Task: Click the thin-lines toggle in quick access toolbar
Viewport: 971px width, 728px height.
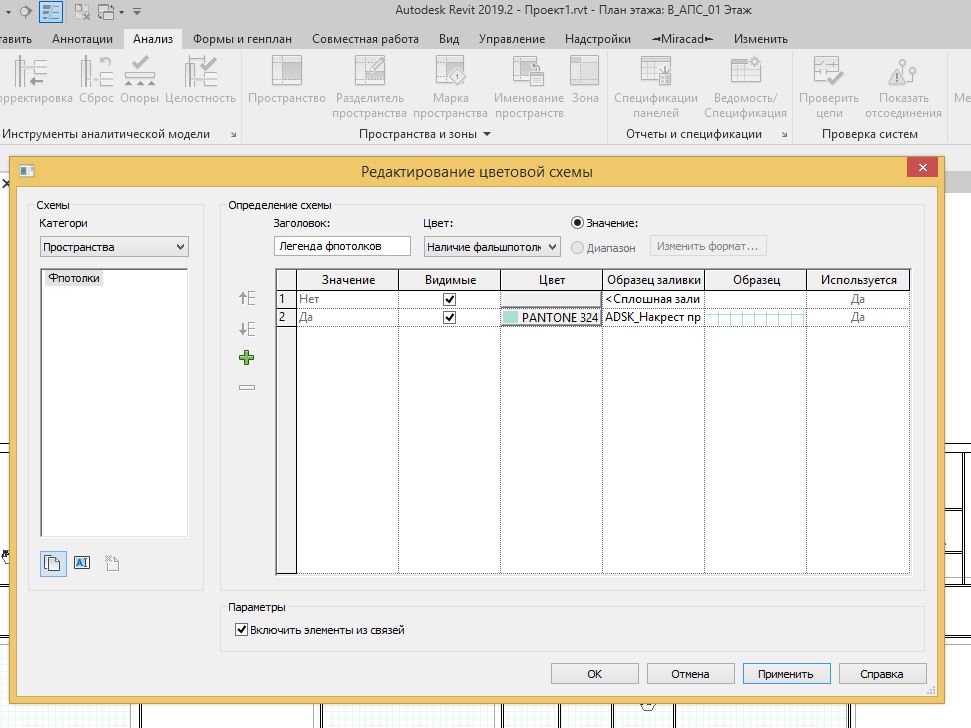Action: tap(51, 11)
